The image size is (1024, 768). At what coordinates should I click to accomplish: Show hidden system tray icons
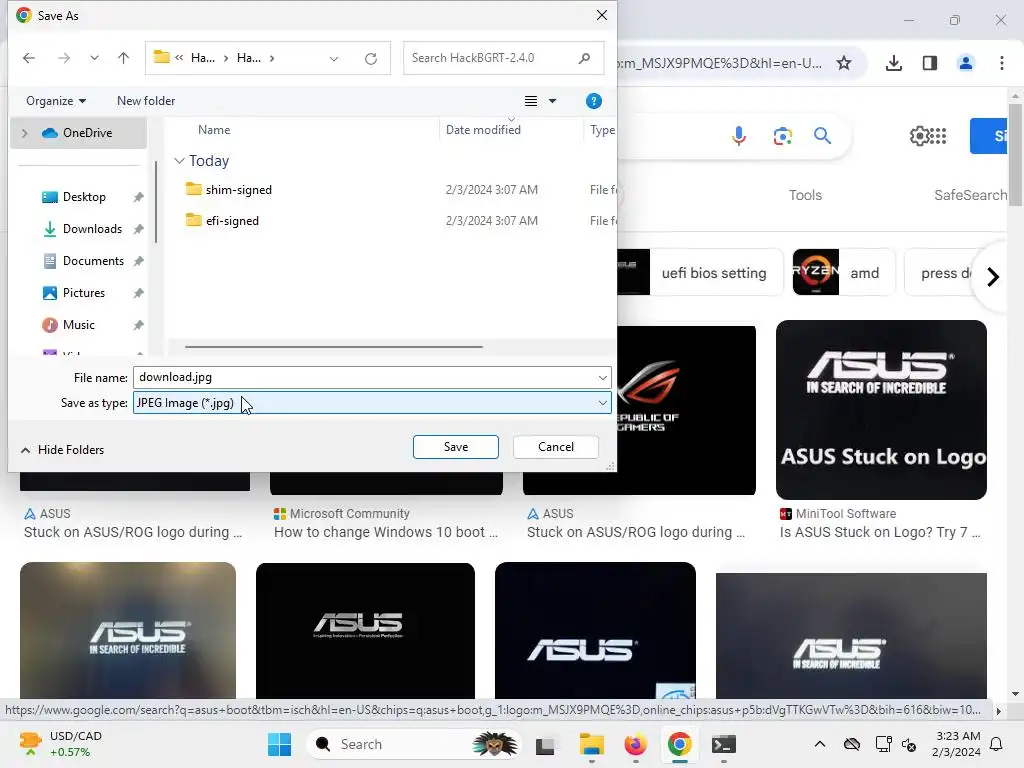coord(820,744)
